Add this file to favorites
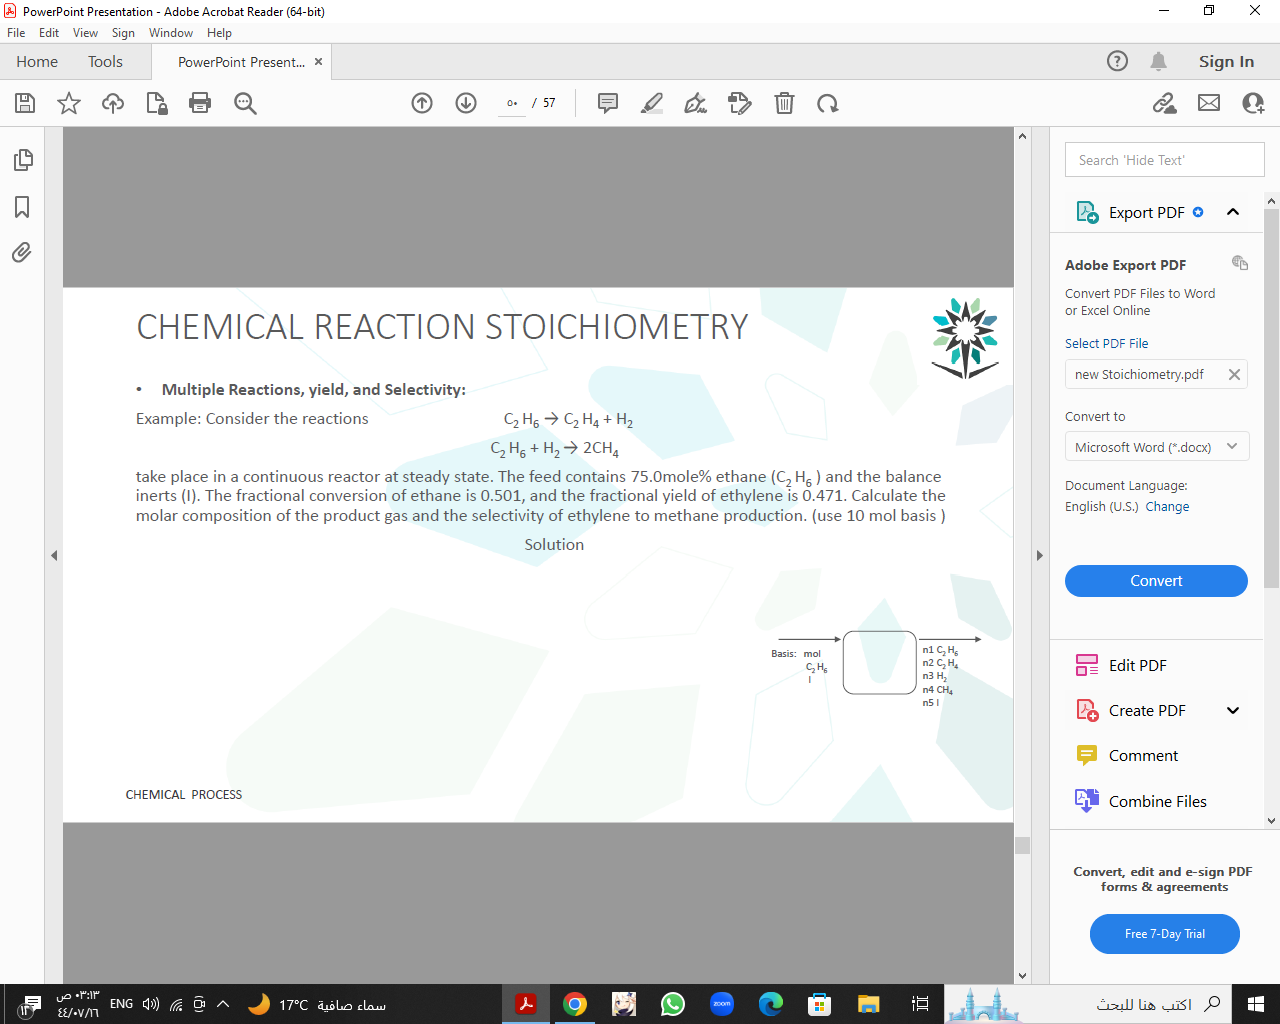The width and height of the screenshot is (1280, 1024). click(68, 103)
